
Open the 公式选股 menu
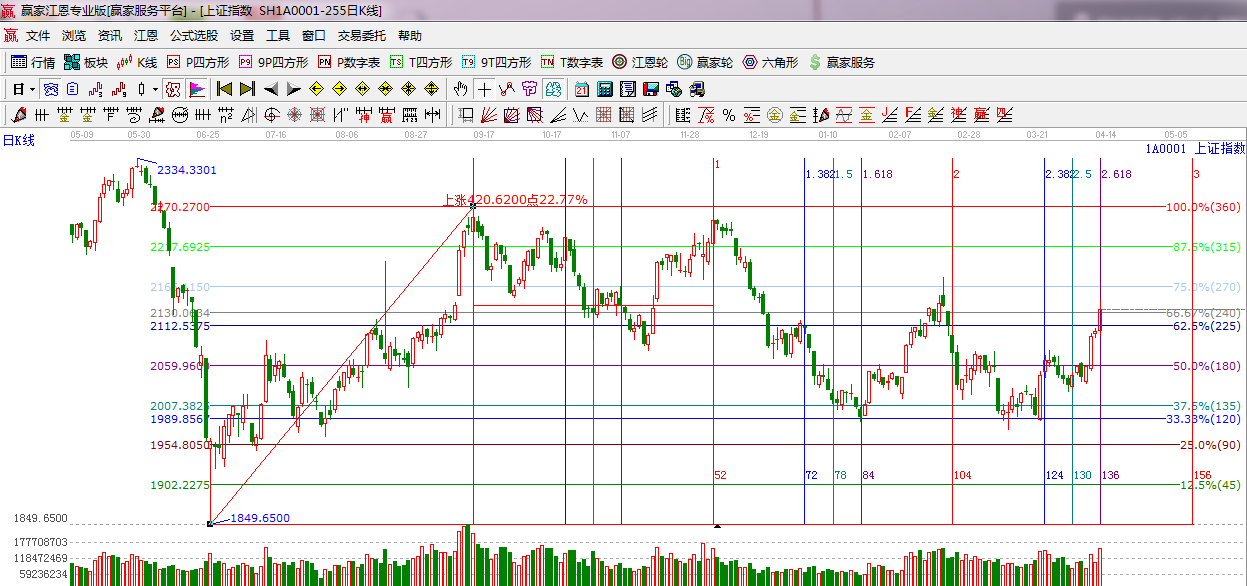coord(193,35)
